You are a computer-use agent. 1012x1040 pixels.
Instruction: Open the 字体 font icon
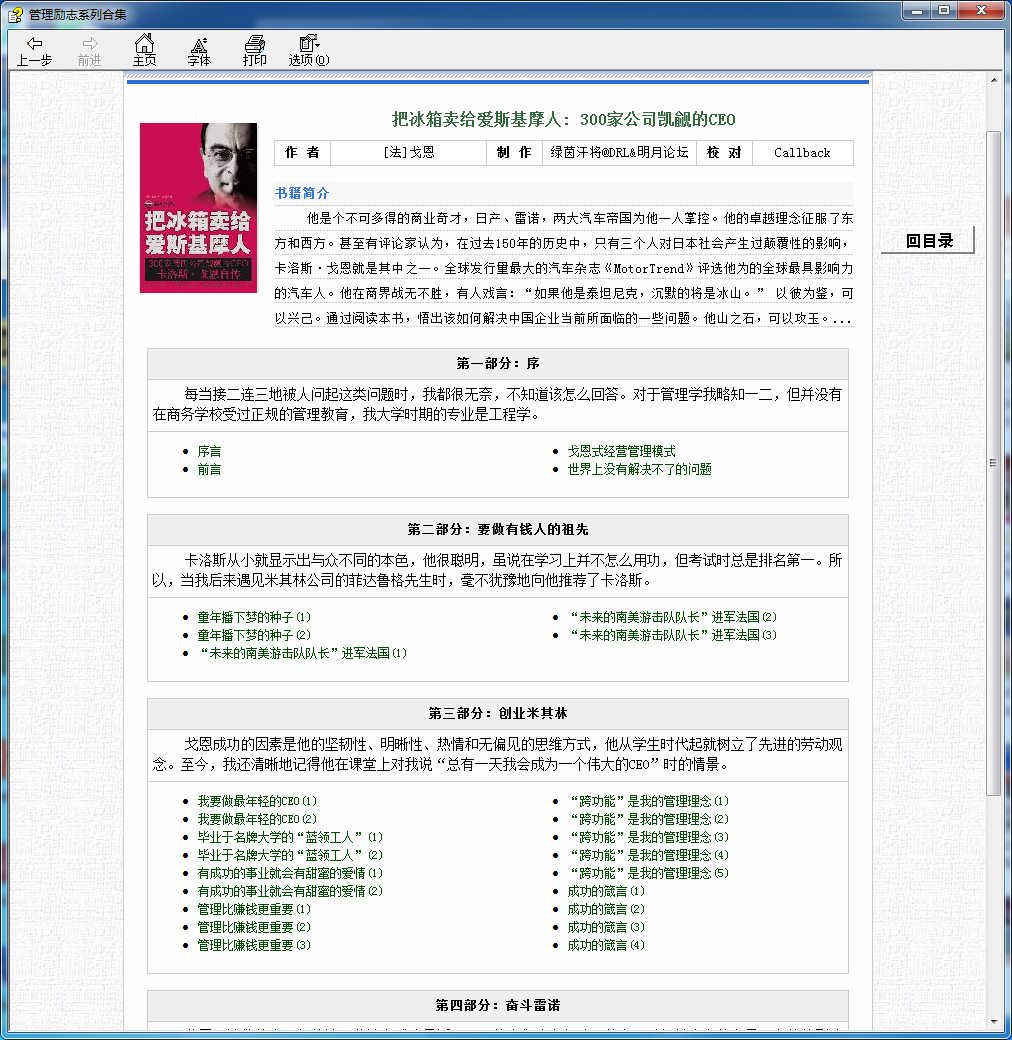click(x=199, y=50)
